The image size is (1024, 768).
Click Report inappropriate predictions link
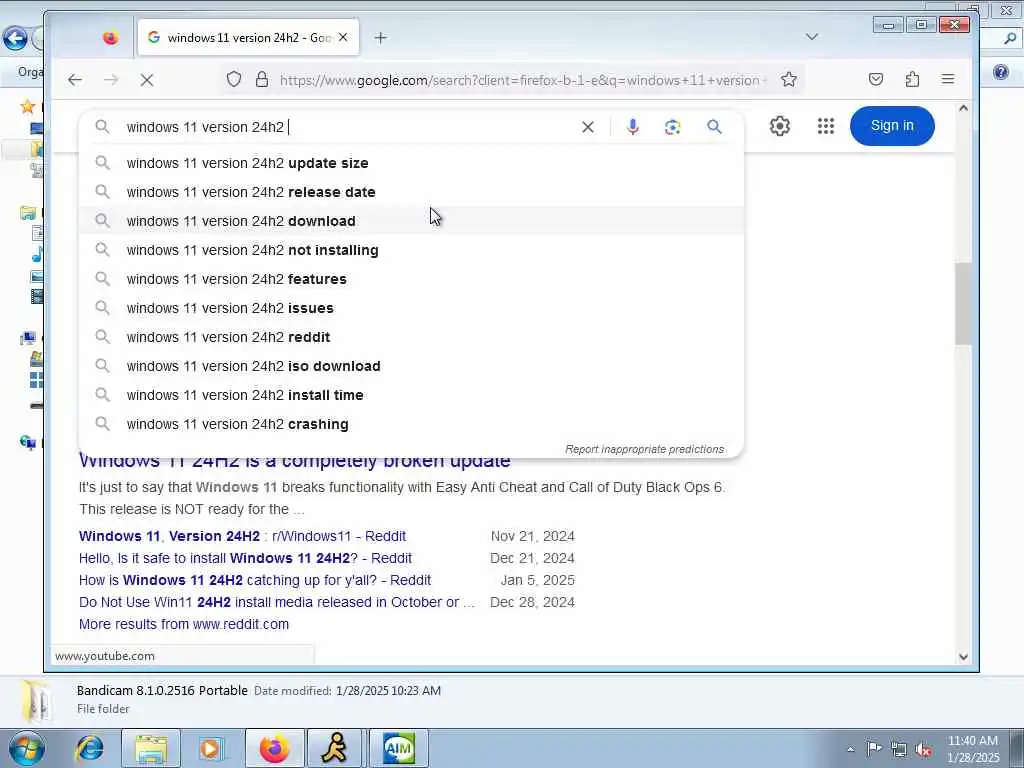645,449
